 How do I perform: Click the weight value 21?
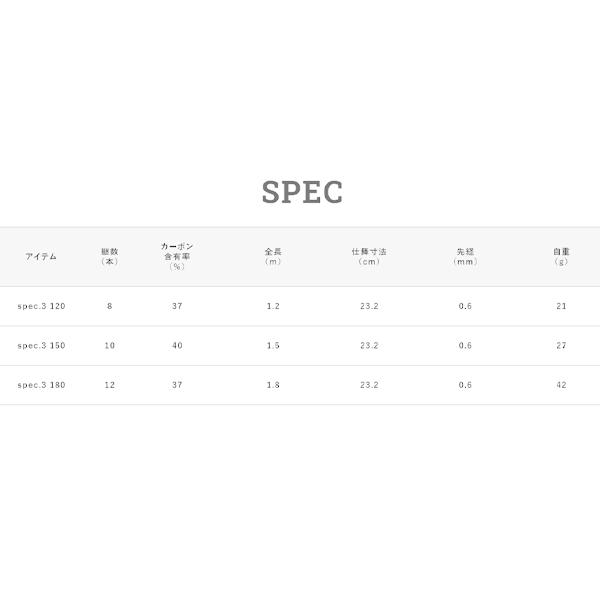pos(561,306)
